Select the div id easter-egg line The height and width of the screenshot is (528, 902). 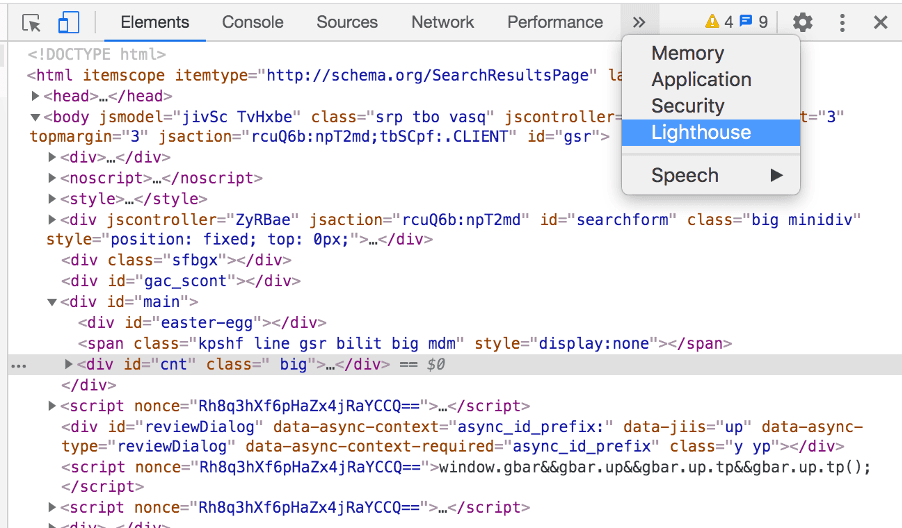click(202, 323)
